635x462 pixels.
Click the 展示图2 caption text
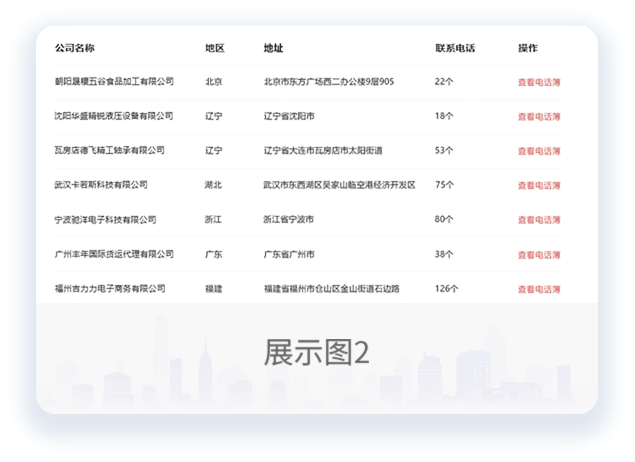pyautogui.click(x=317, y=352)
